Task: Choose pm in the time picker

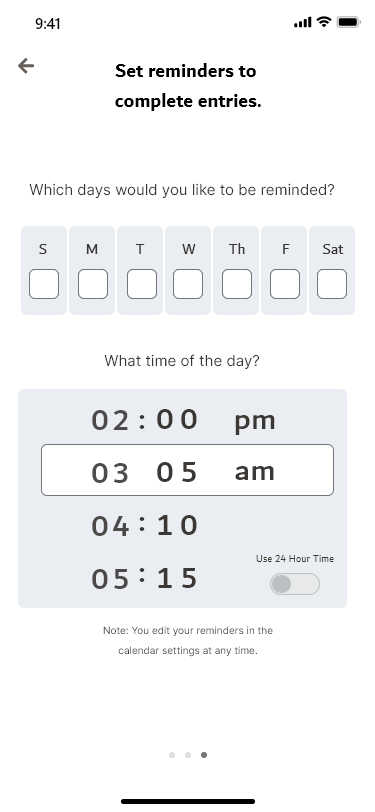Action: click(255, 422)
